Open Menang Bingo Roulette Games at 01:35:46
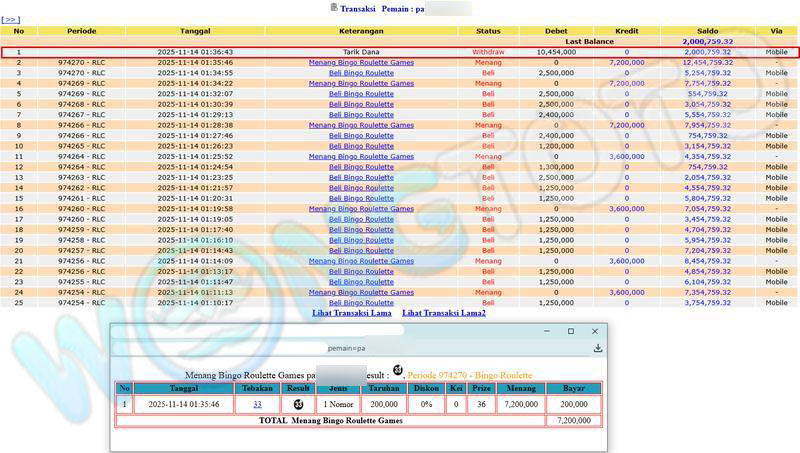Screen dimensions: 800x453 coord(361,62)
